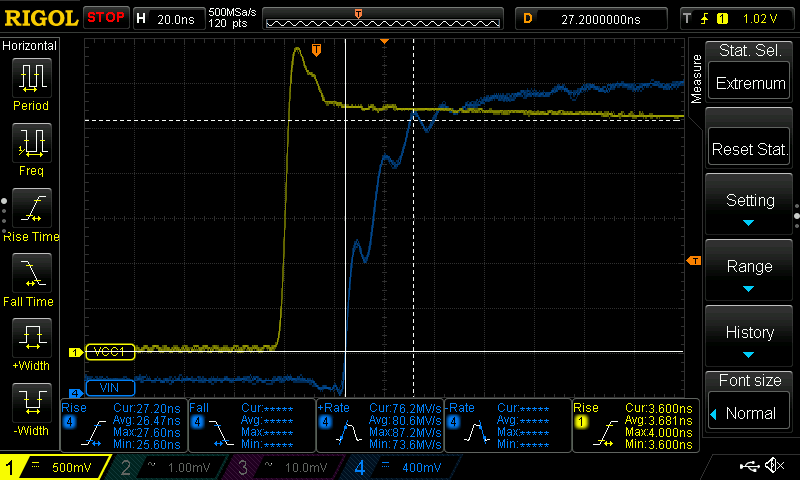Click the 120 pts memory depth text

(228, 23)
